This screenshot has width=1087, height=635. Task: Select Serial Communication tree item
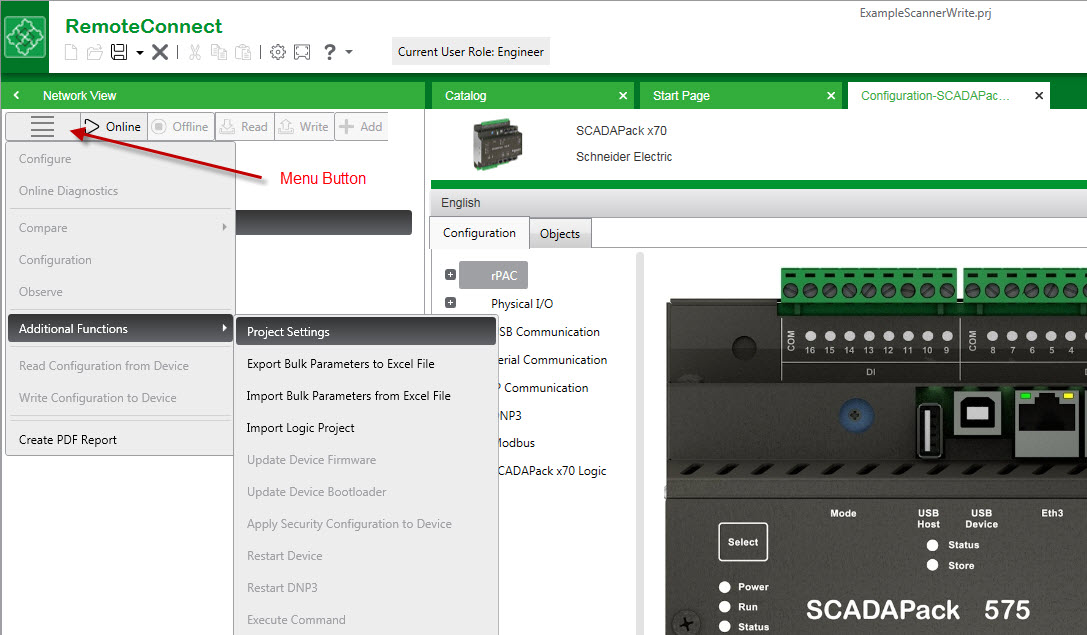point(553,360)
